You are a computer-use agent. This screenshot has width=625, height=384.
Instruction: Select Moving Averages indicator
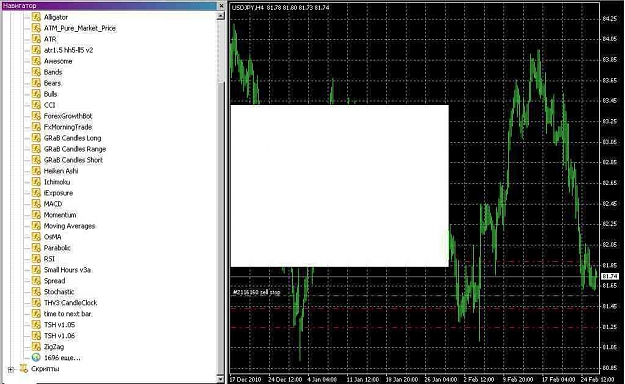click(69, 226)
